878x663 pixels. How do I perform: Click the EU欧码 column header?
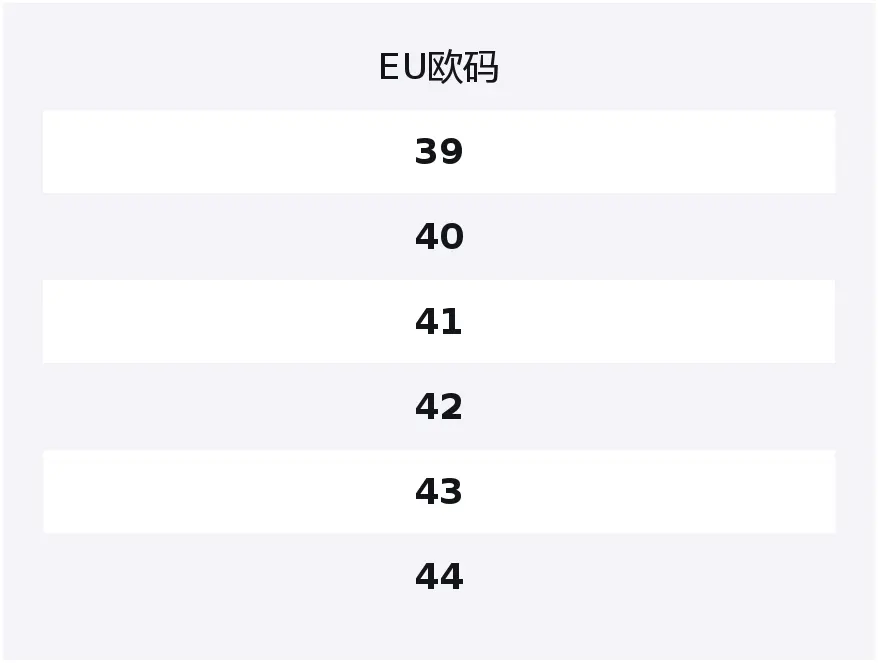click(x=438, y=67)
